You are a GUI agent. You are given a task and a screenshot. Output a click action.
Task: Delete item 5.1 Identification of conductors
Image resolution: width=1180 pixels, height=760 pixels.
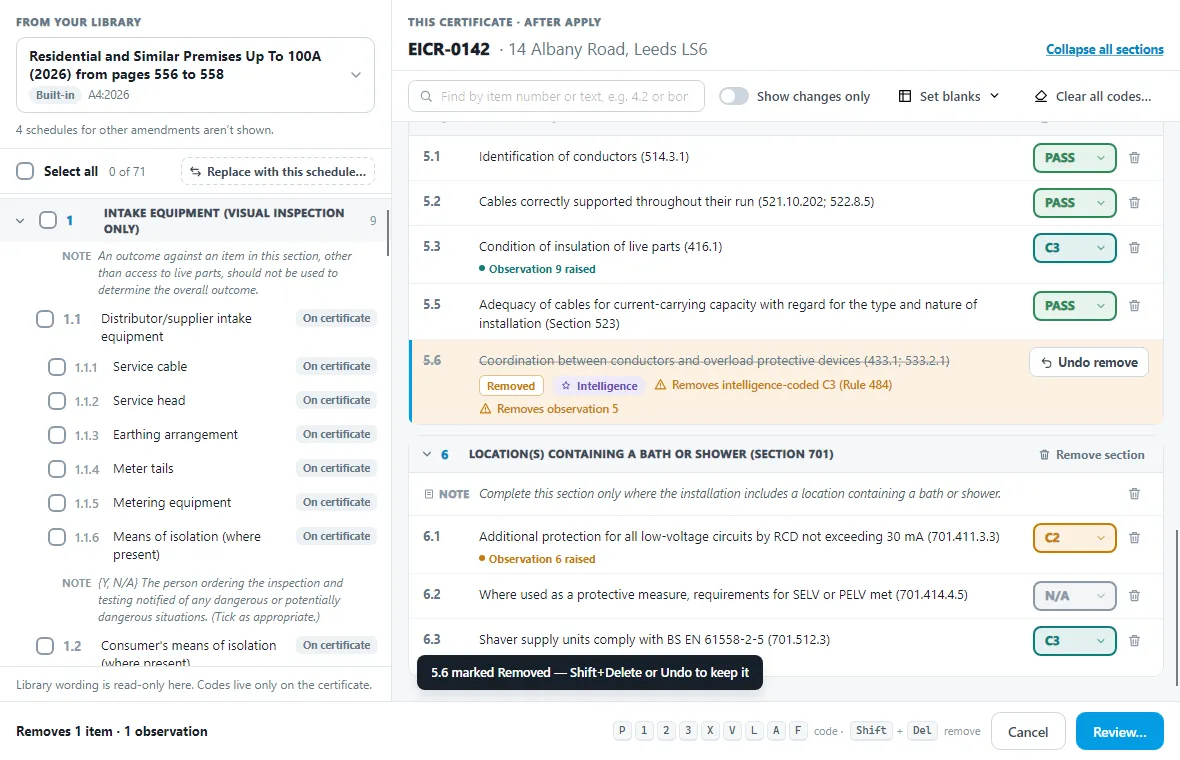pos(1134,158)
